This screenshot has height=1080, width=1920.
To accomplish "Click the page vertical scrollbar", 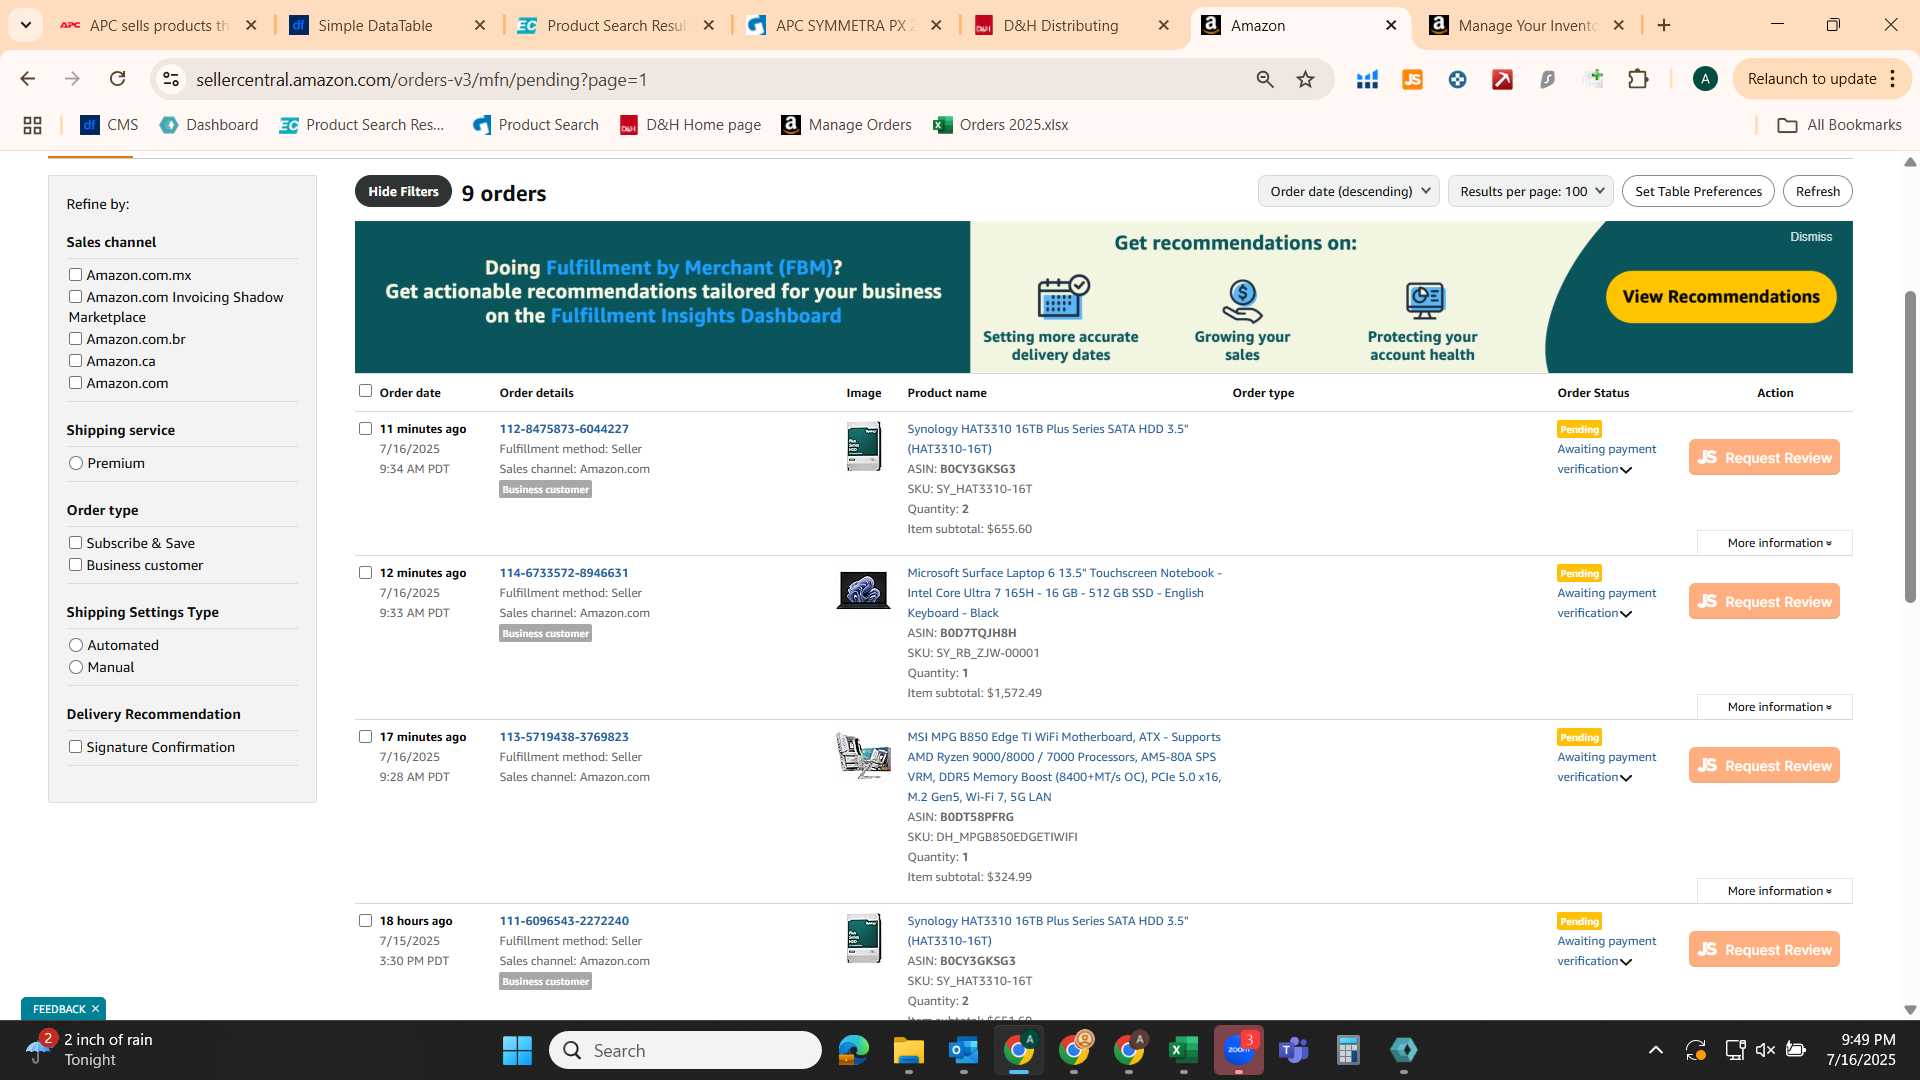I will 1910,445.
